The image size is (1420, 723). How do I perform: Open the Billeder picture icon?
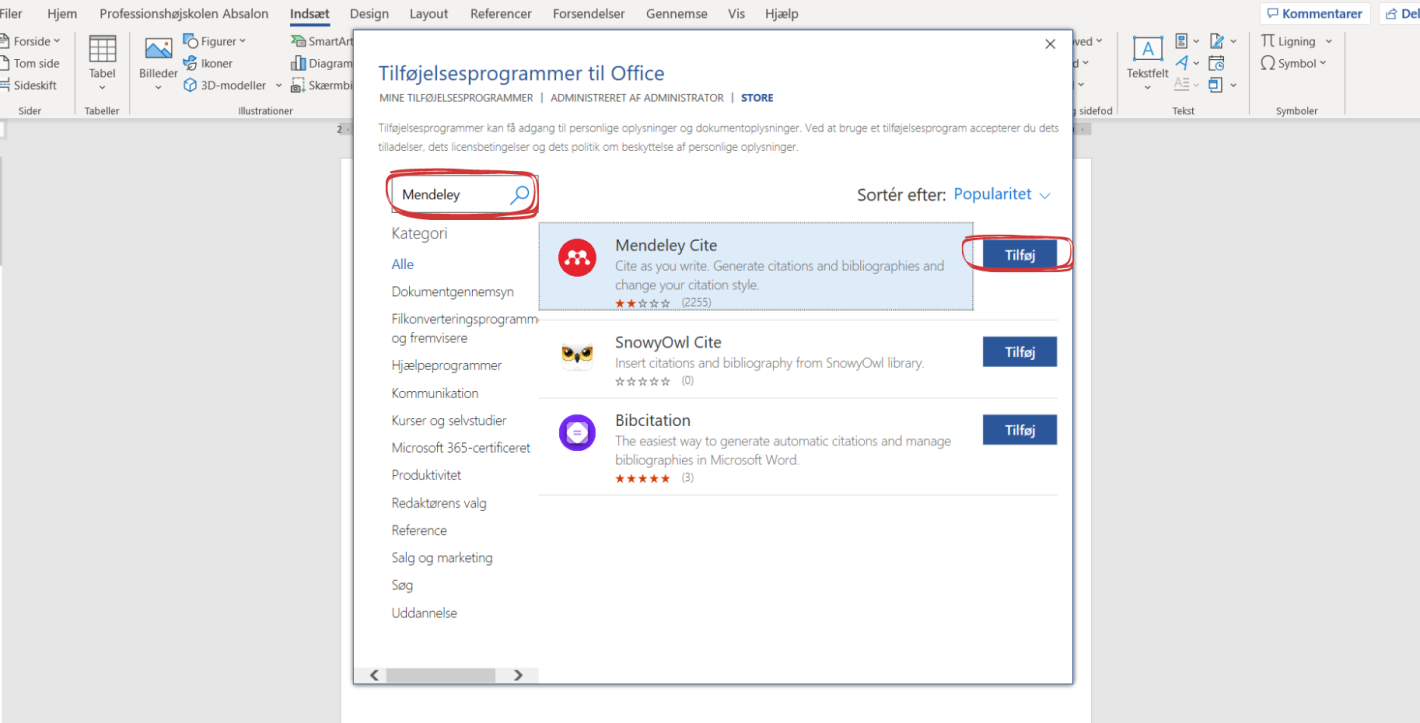[158, 49]
